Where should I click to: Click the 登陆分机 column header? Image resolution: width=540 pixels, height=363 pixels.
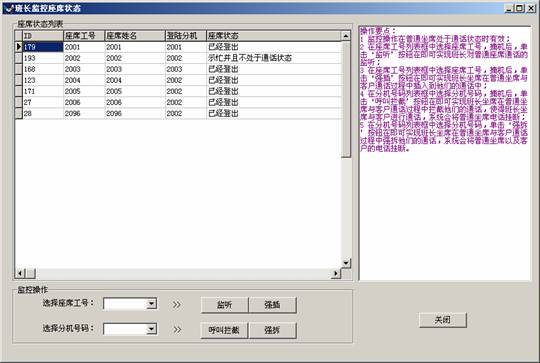coord(186,36)
